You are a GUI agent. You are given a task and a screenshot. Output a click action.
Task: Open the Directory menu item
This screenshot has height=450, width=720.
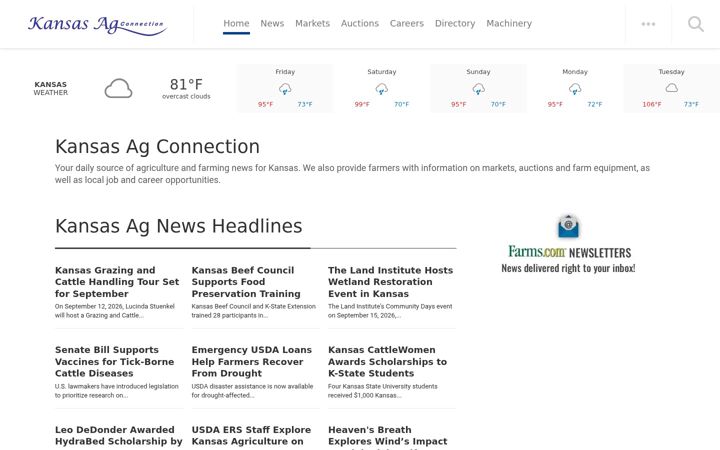[455, 23]
